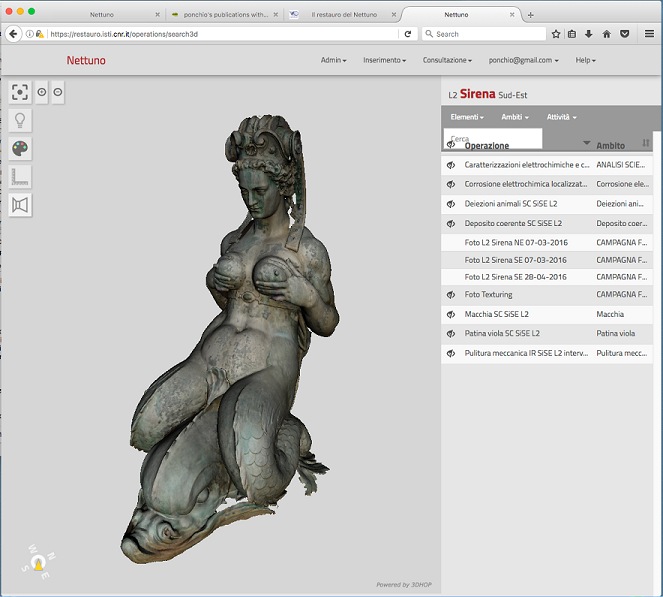This screenshot has height=597, width=663.
Task: Select the ruler measurement tool
Action: coord(20,177)
